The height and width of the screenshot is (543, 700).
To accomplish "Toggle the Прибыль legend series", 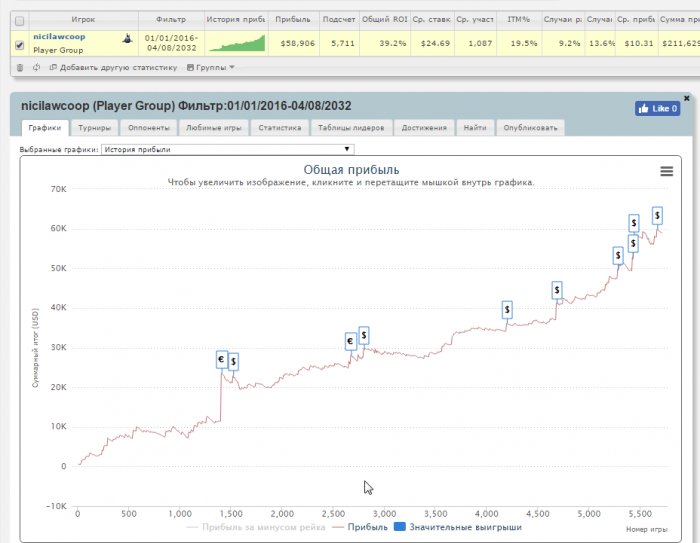I will pos(360,527).
